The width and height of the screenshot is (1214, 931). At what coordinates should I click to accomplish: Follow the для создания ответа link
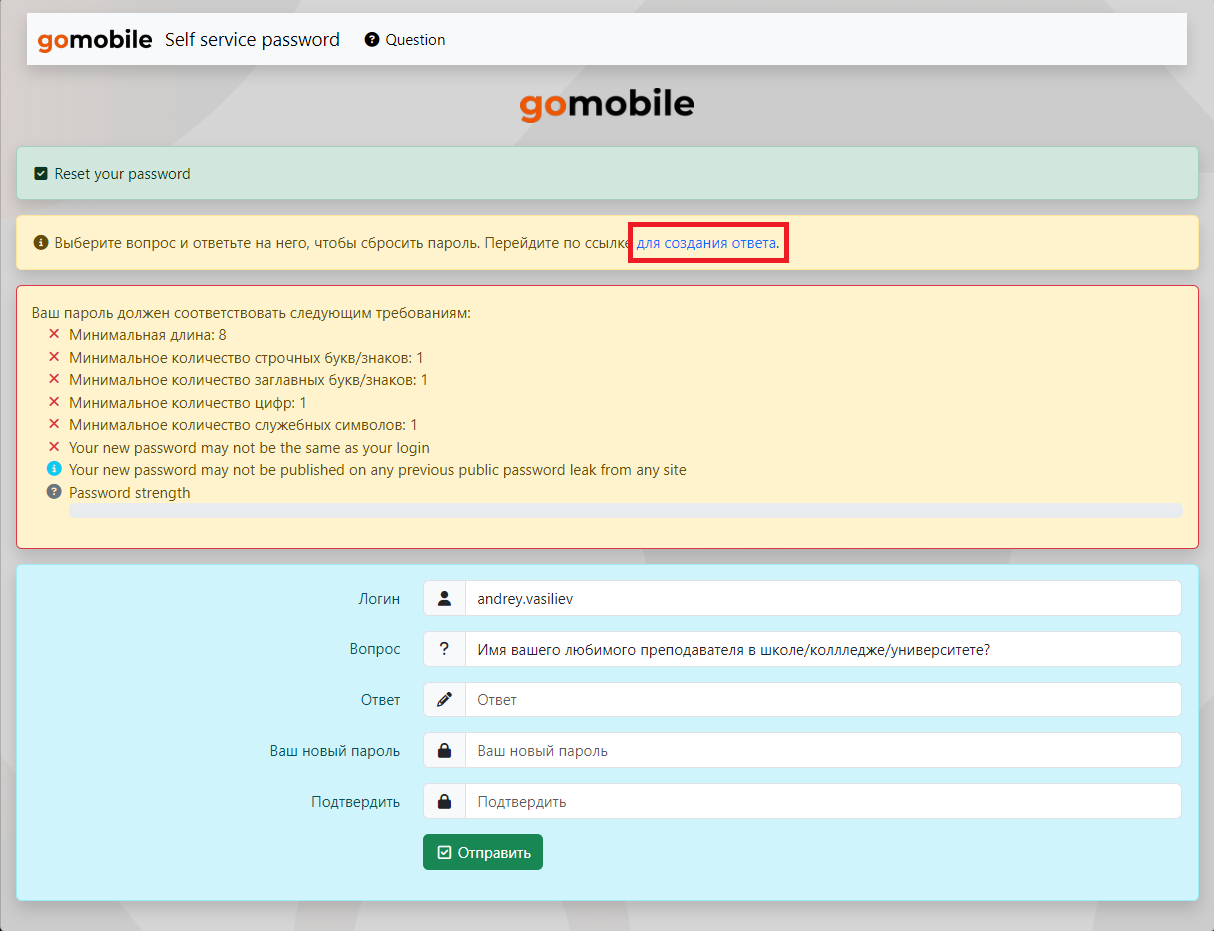click(706, 243)
